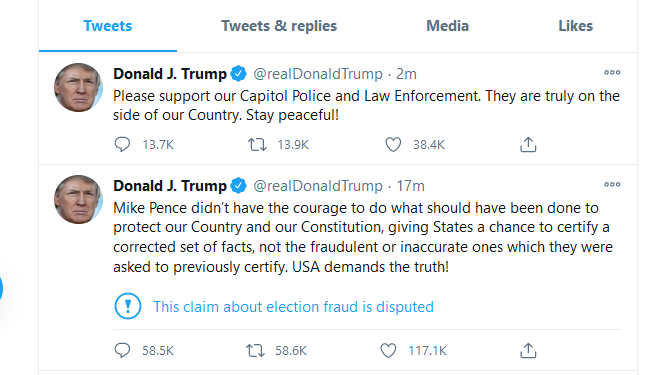
Task: Click the profile avatar on the Pence tweet
Action: click(x=78, y=199)
